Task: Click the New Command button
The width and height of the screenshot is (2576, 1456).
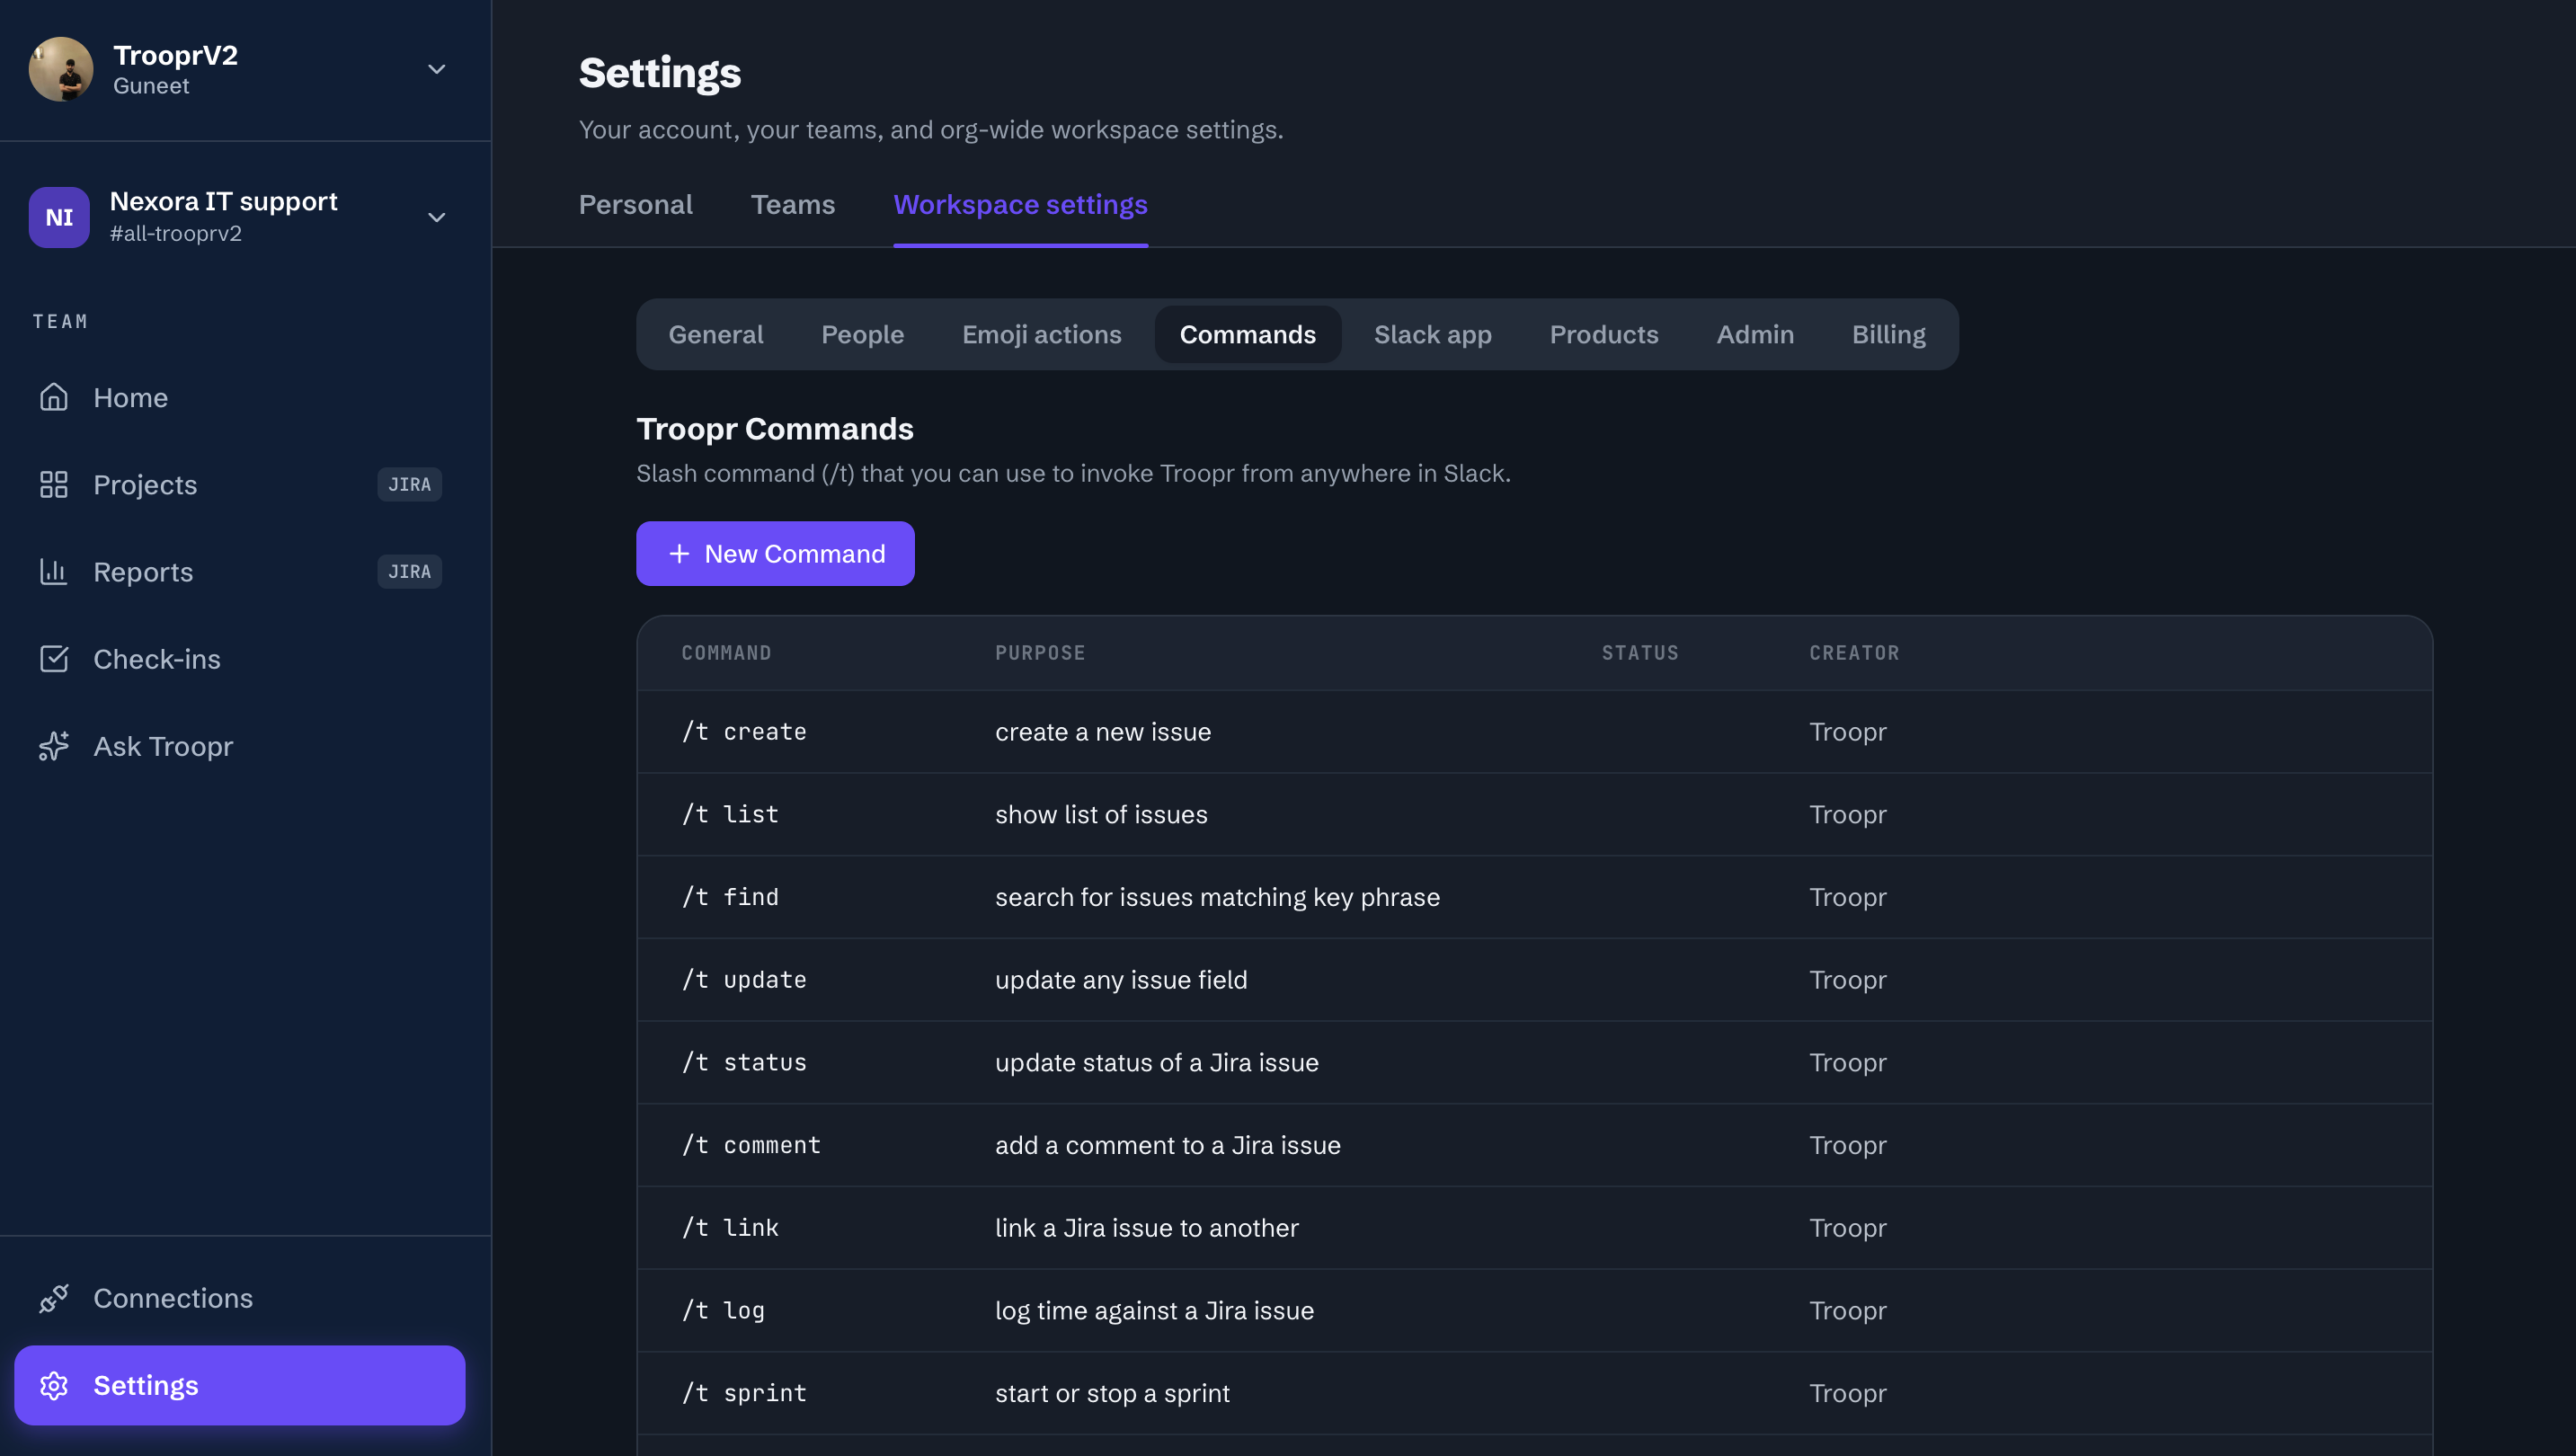Action: pyautogui.click(x=775, y=553)
